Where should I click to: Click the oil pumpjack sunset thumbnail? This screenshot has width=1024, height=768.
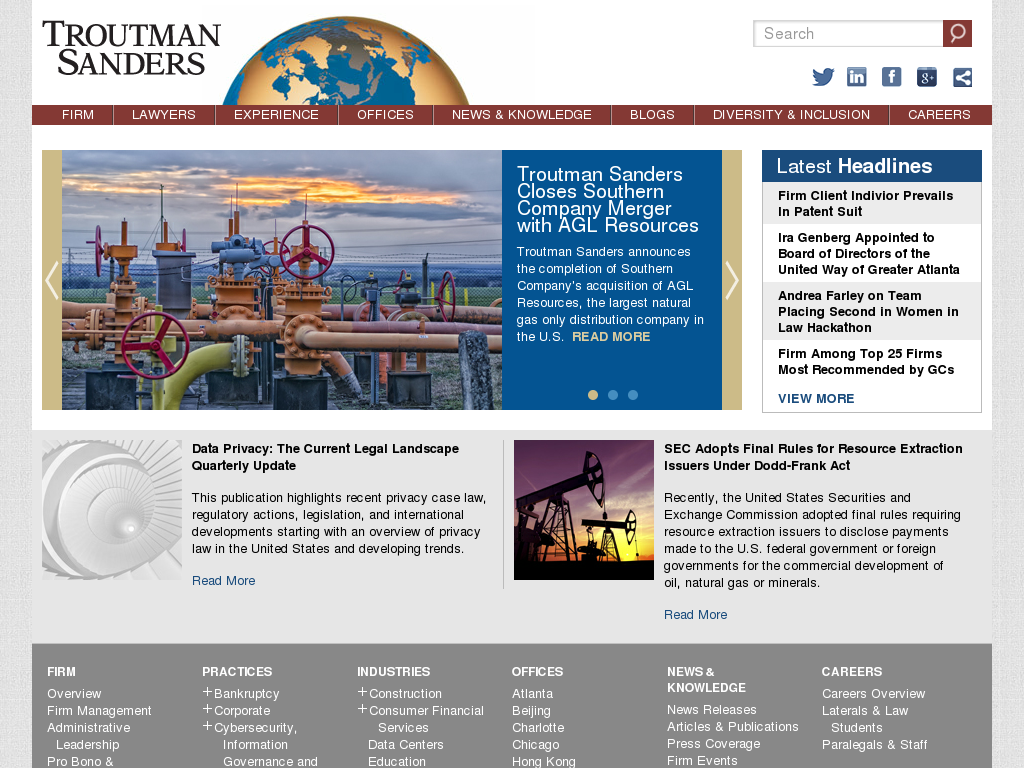(584, 509)
